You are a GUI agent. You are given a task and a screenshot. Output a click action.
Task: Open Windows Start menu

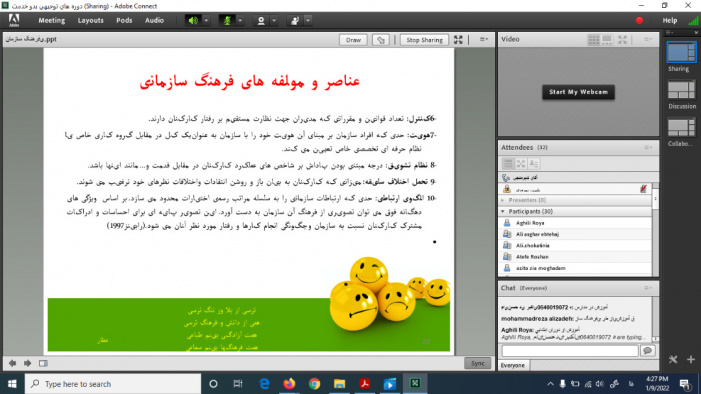tap(12, 384)
